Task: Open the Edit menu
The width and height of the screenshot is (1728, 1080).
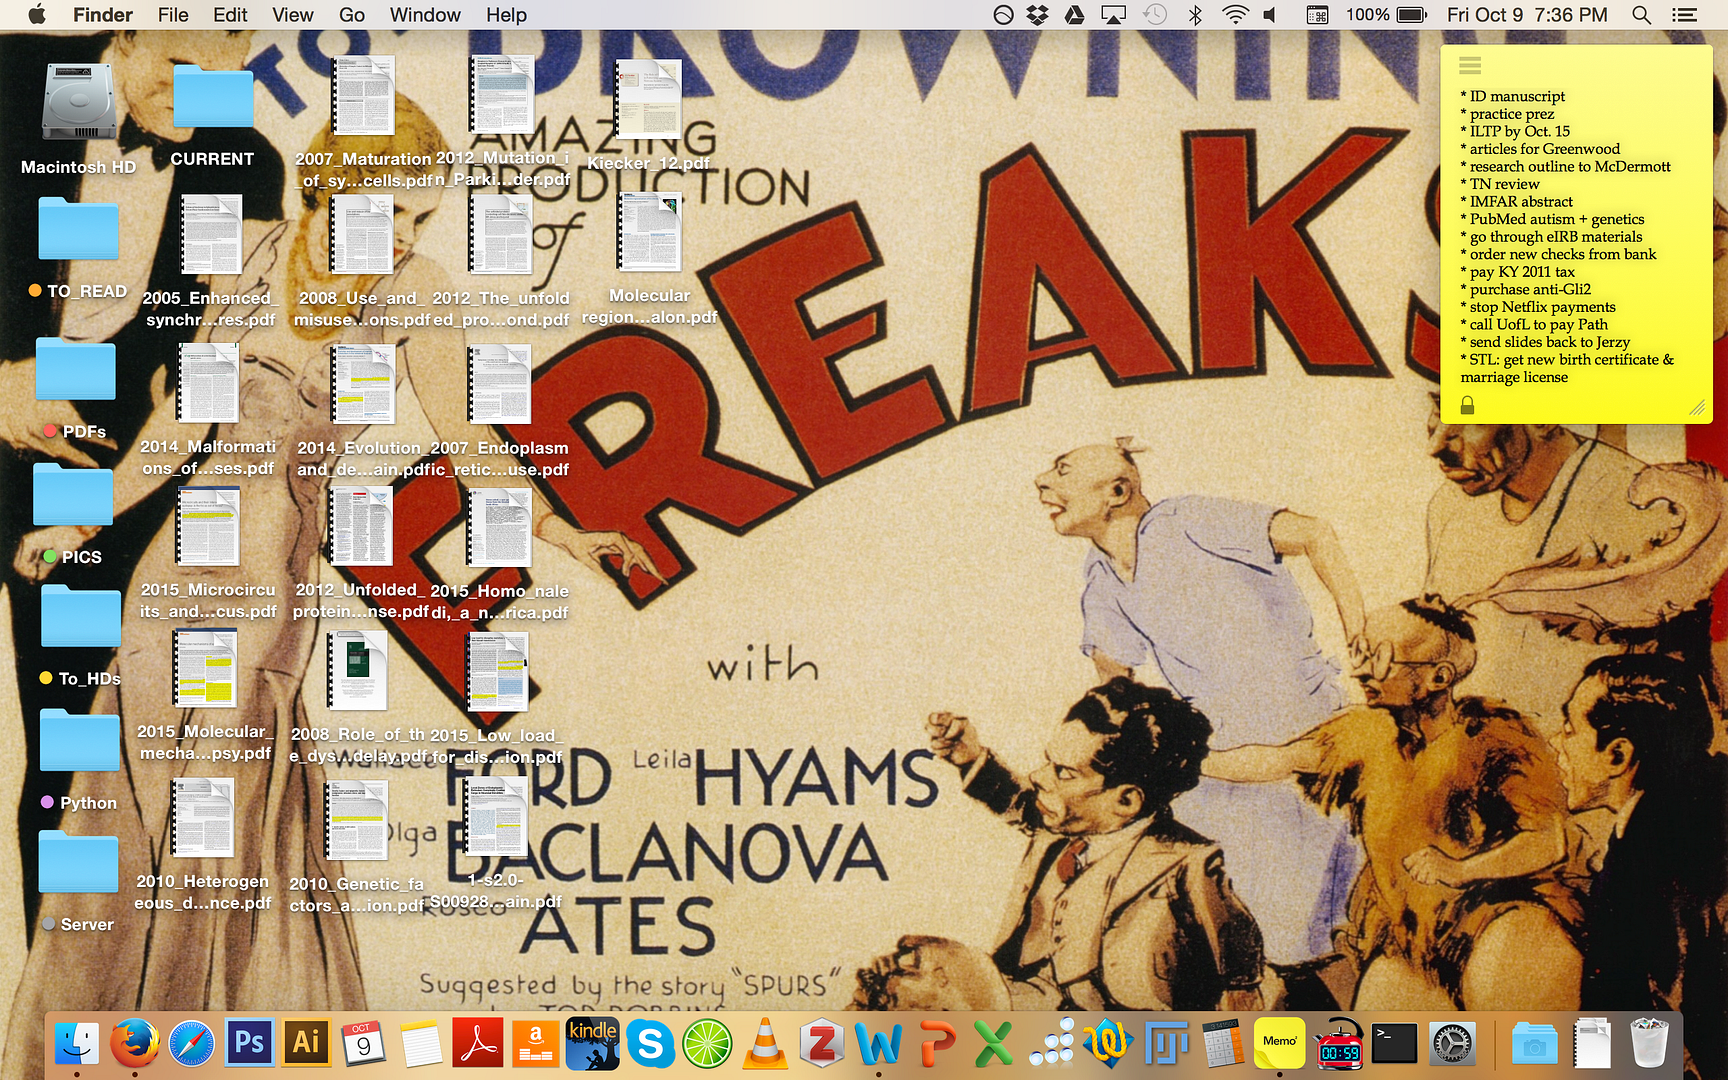Action: point(230,15)
